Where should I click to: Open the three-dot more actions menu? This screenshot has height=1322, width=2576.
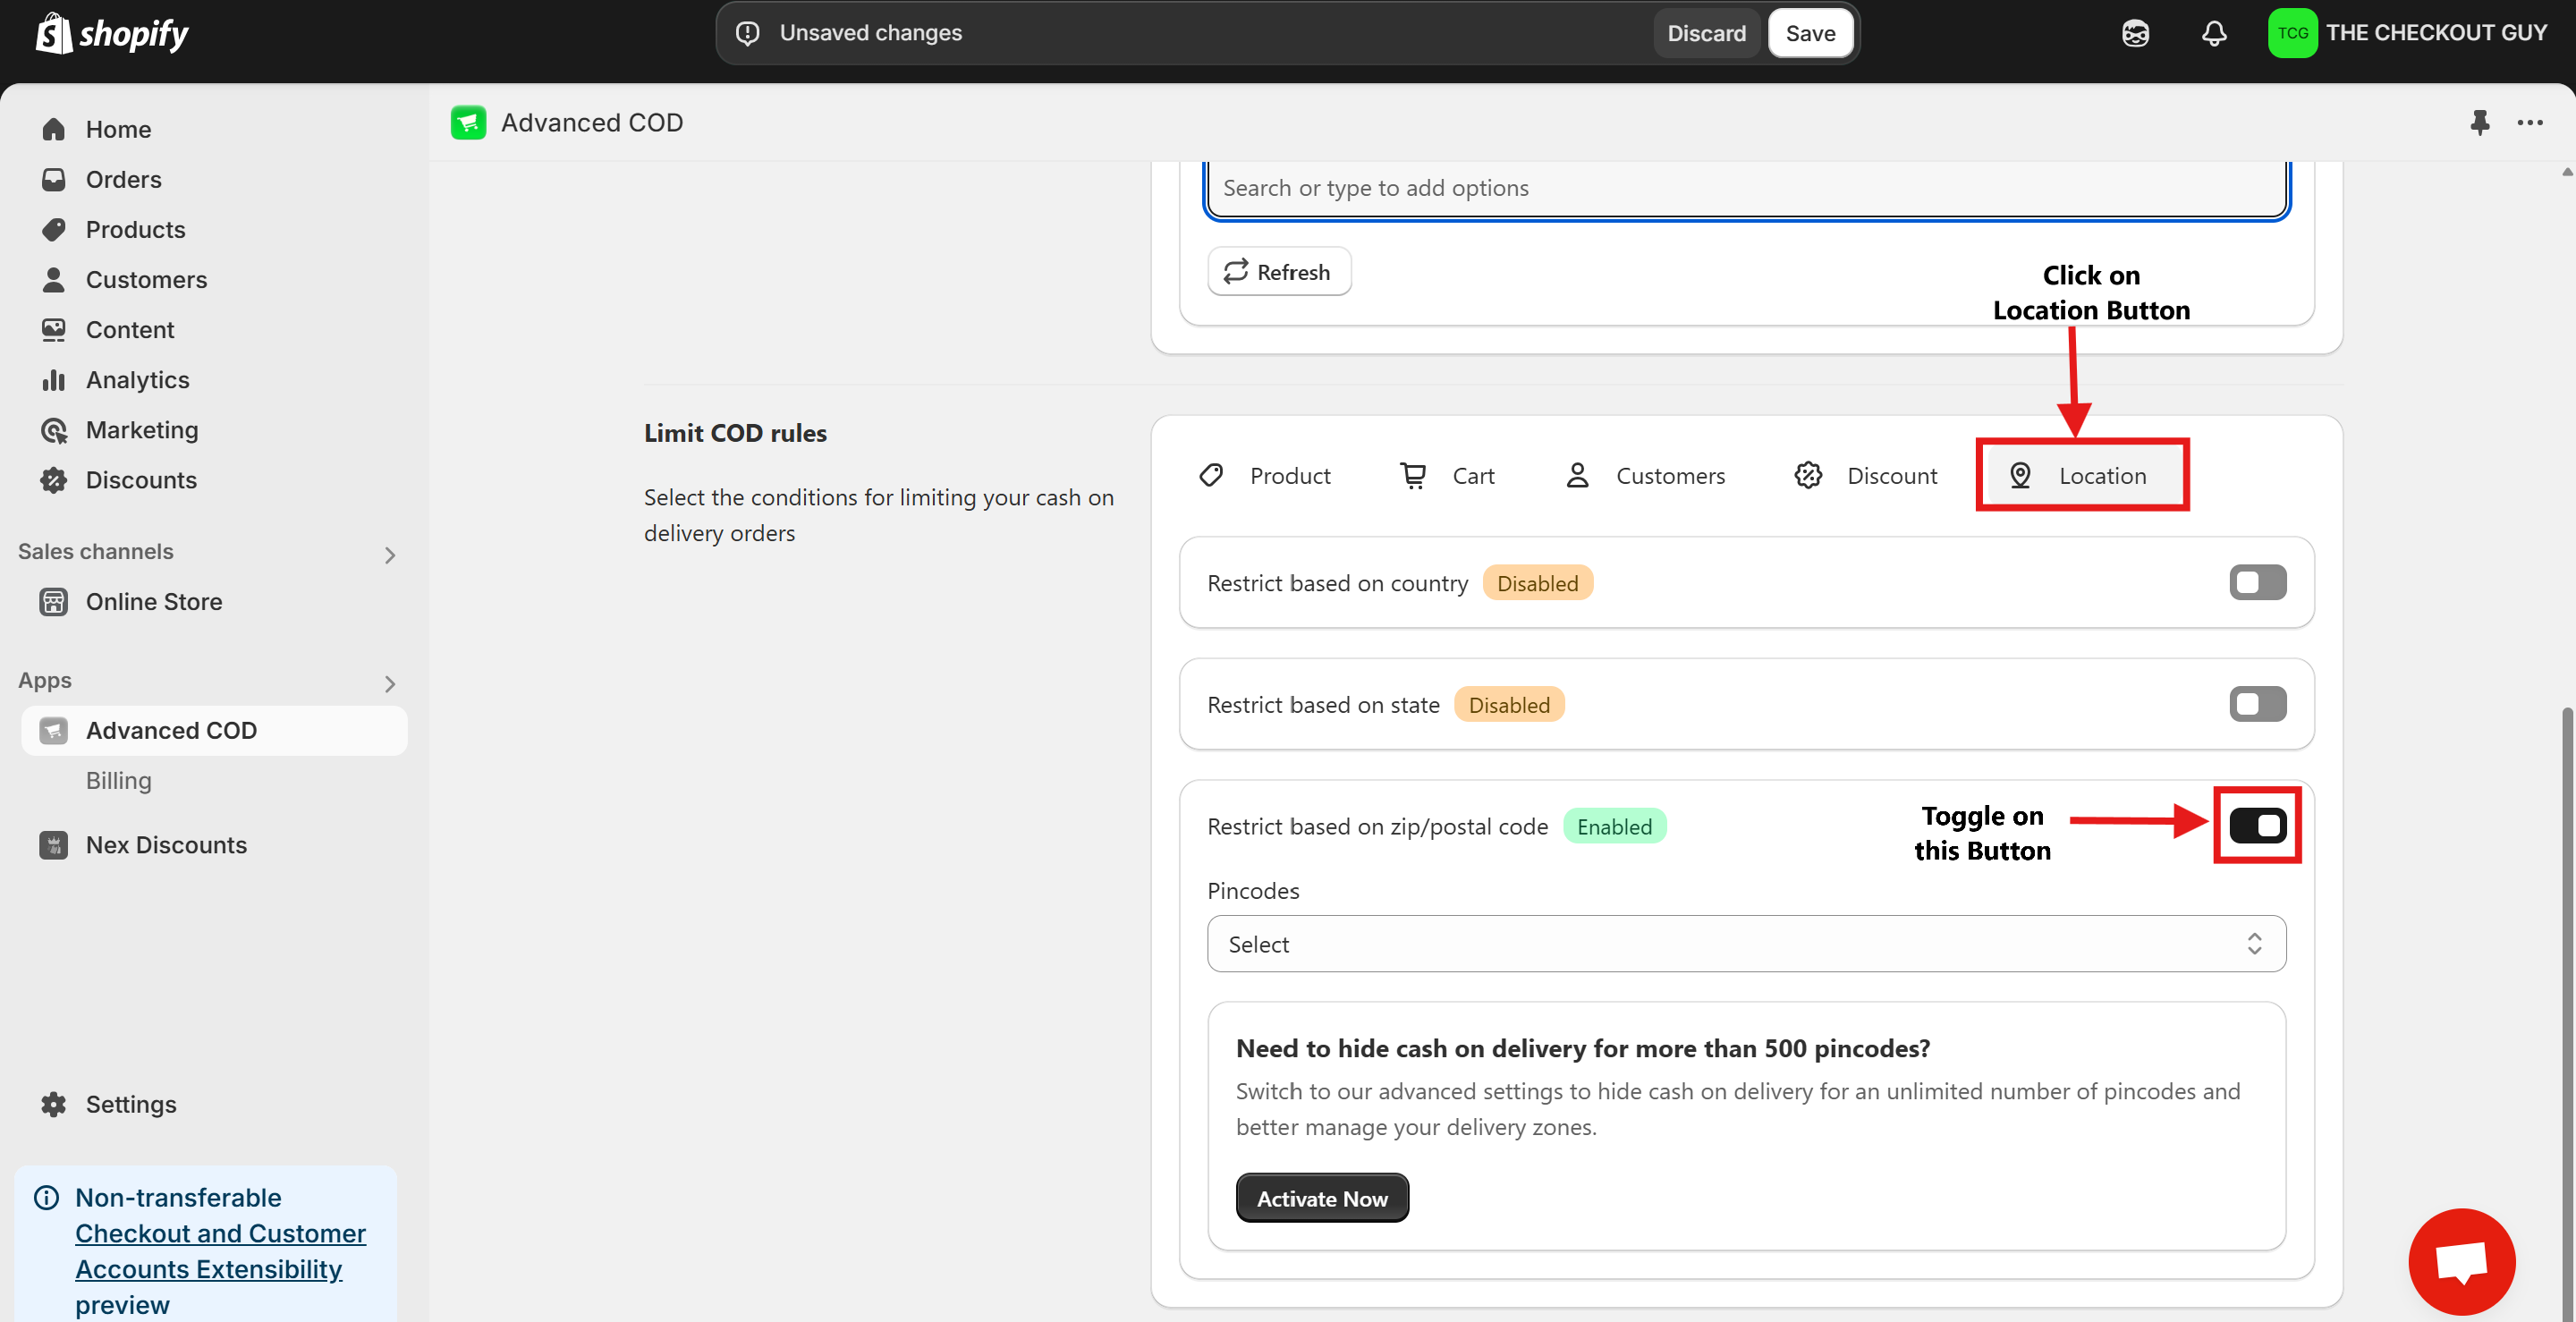pyautogui.click(x=2530, y=123)
